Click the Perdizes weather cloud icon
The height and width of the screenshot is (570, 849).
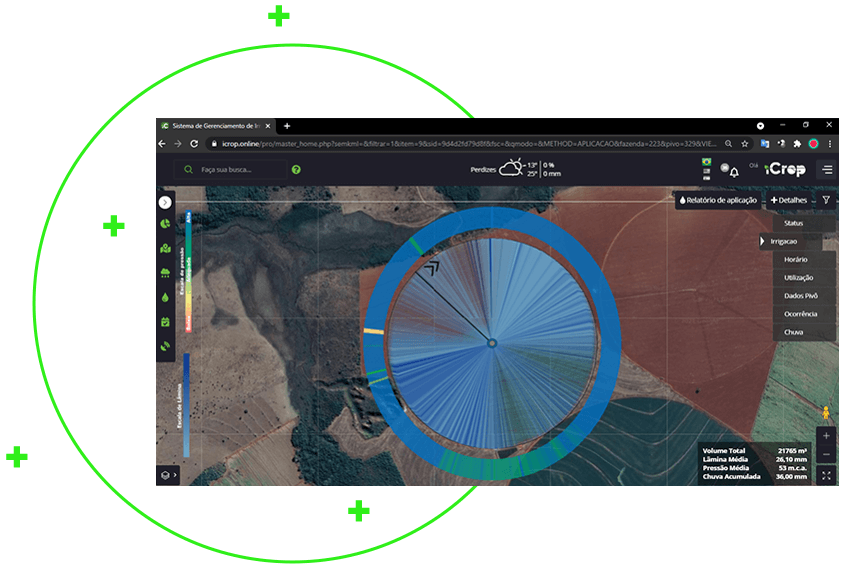pyautogui.click(x=511, y=168)
